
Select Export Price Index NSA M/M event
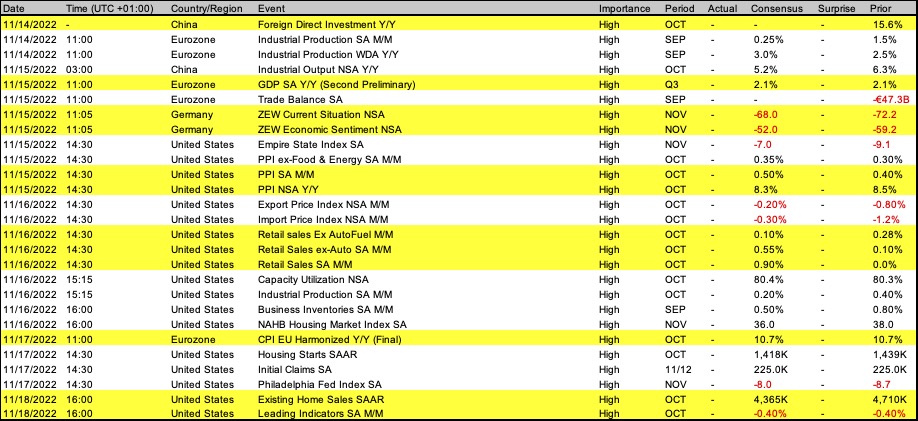click(x=323, y=204)
